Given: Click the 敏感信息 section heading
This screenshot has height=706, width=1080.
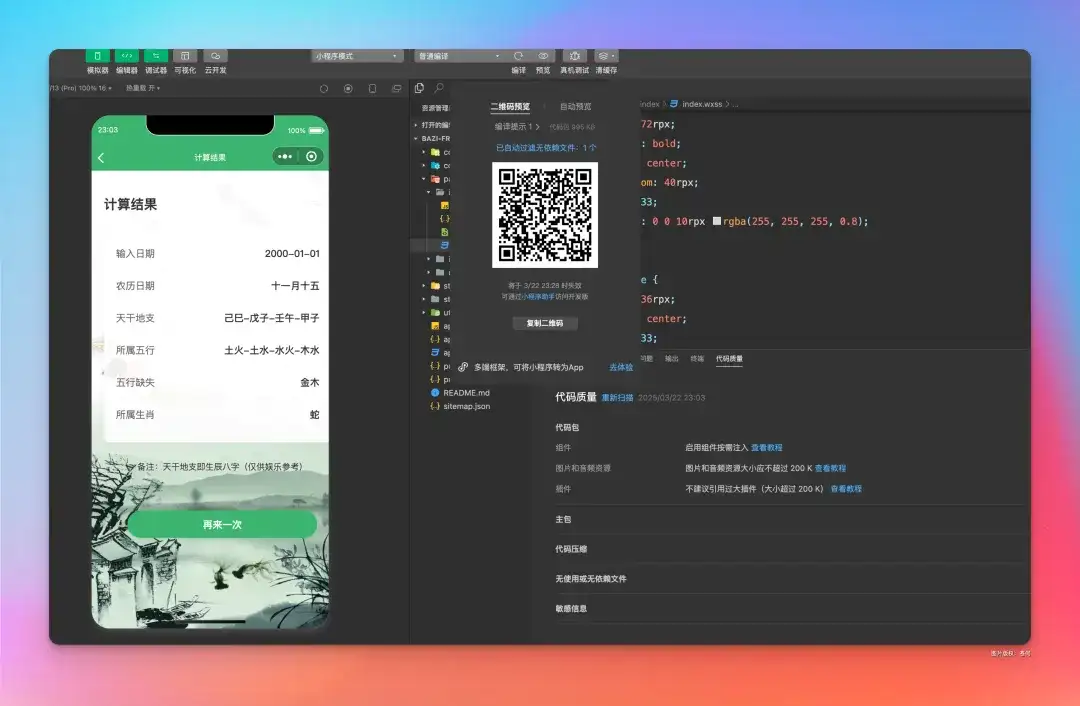Looking at the screenshot, I should [571, 608].
